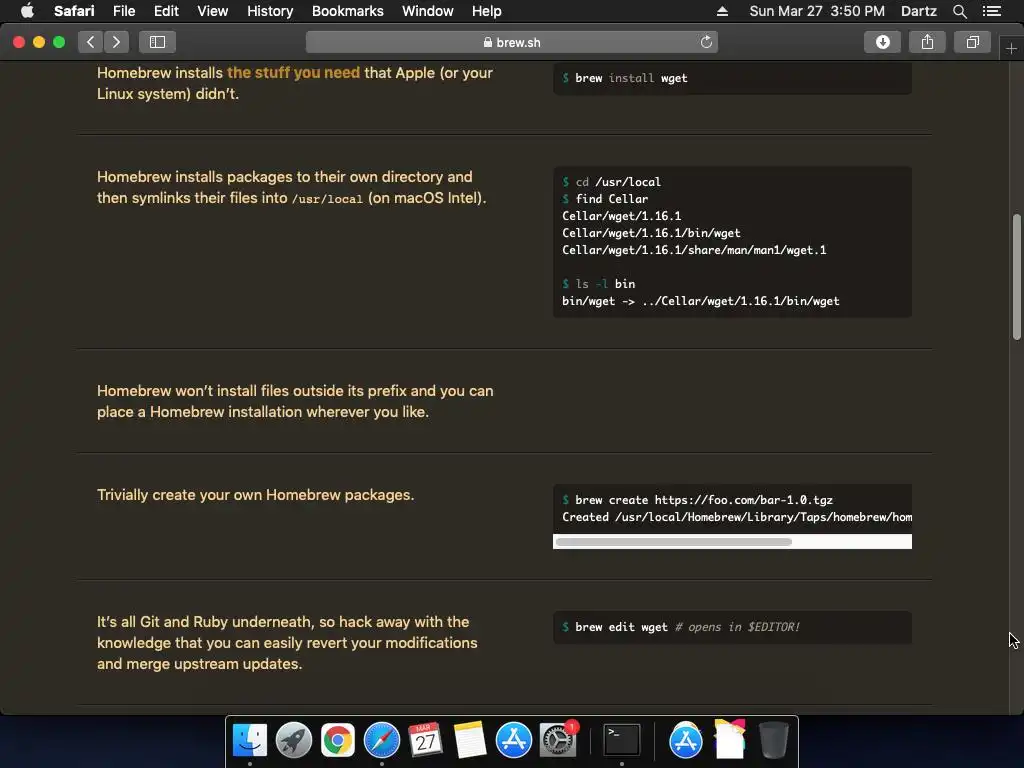1024x768 pixels.
Task: Click 'brew create https://foo.com/bar-1.0.tgz' line
Action: click(x=697, y=500)
